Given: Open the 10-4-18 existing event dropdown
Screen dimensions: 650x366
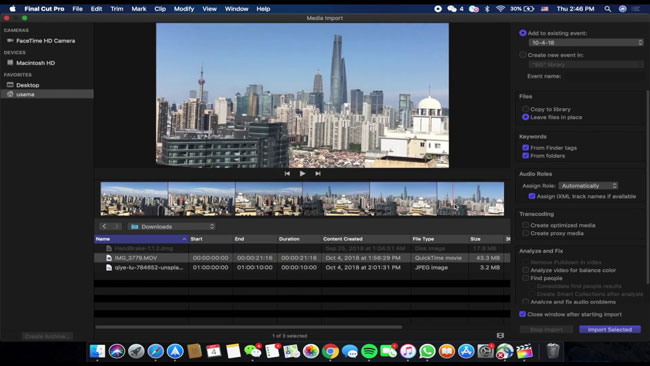Looking at the screenshot, I should coord(586,42).
